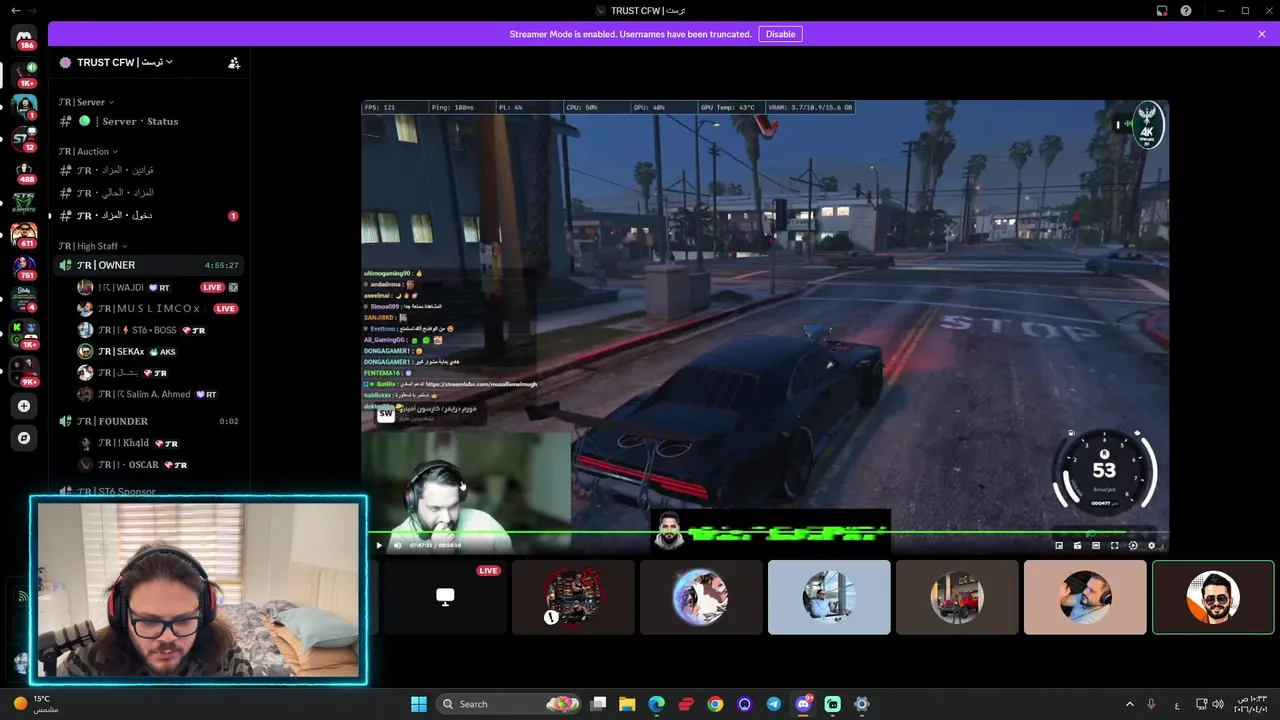This screenshot has width=1280, height=720.
Task: Join the TR | OWNER voice channel
Action: pyautogui.click(x=149, y=265)
